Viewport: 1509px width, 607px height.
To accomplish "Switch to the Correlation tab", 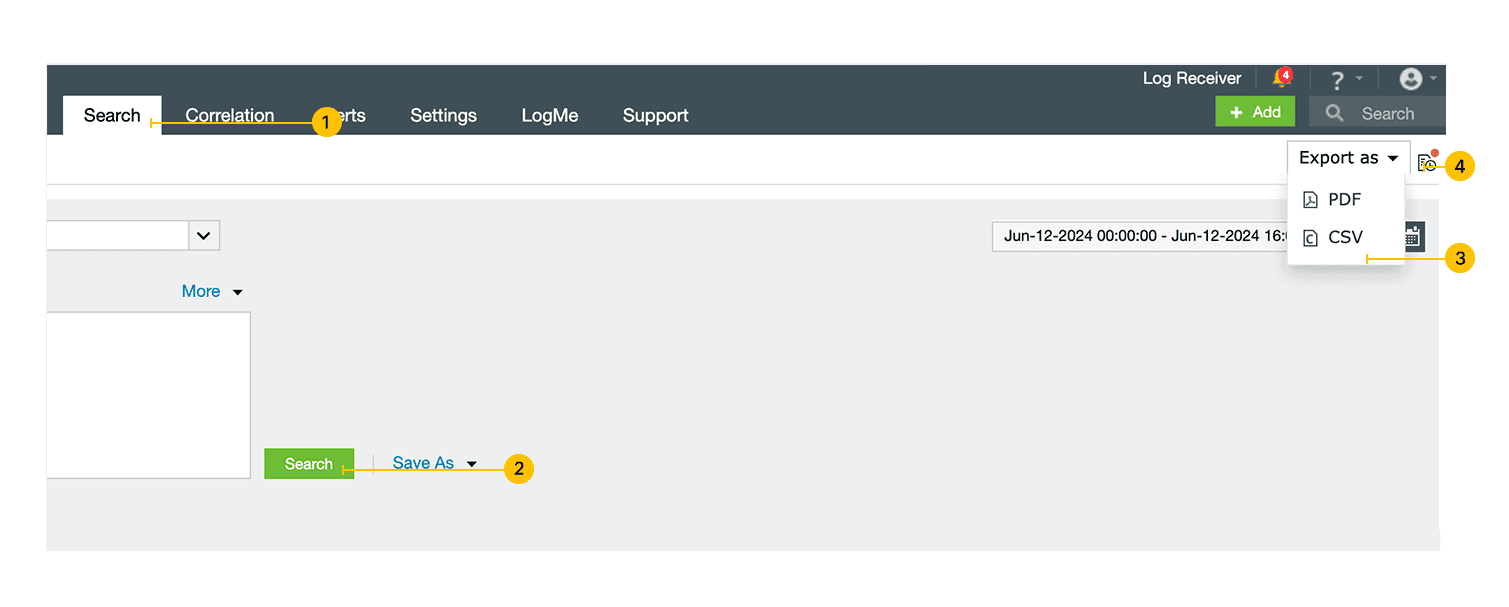I will click(229, 116).
